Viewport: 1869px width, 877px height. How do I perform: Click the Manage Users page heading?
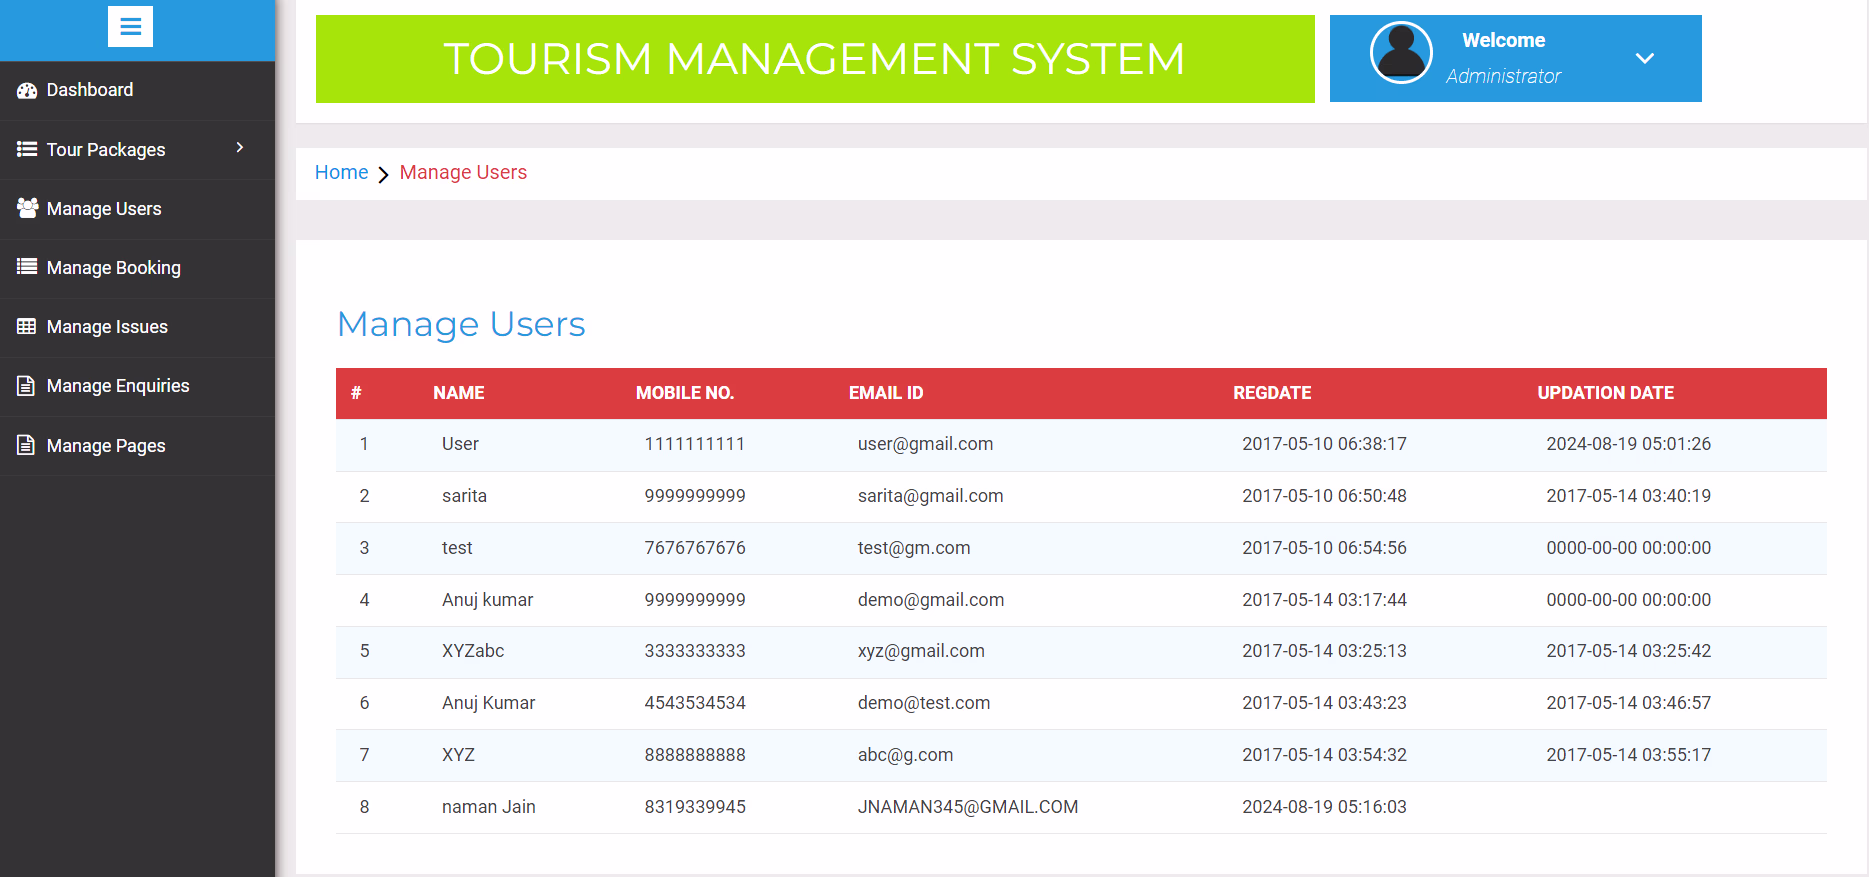[461, 324]
